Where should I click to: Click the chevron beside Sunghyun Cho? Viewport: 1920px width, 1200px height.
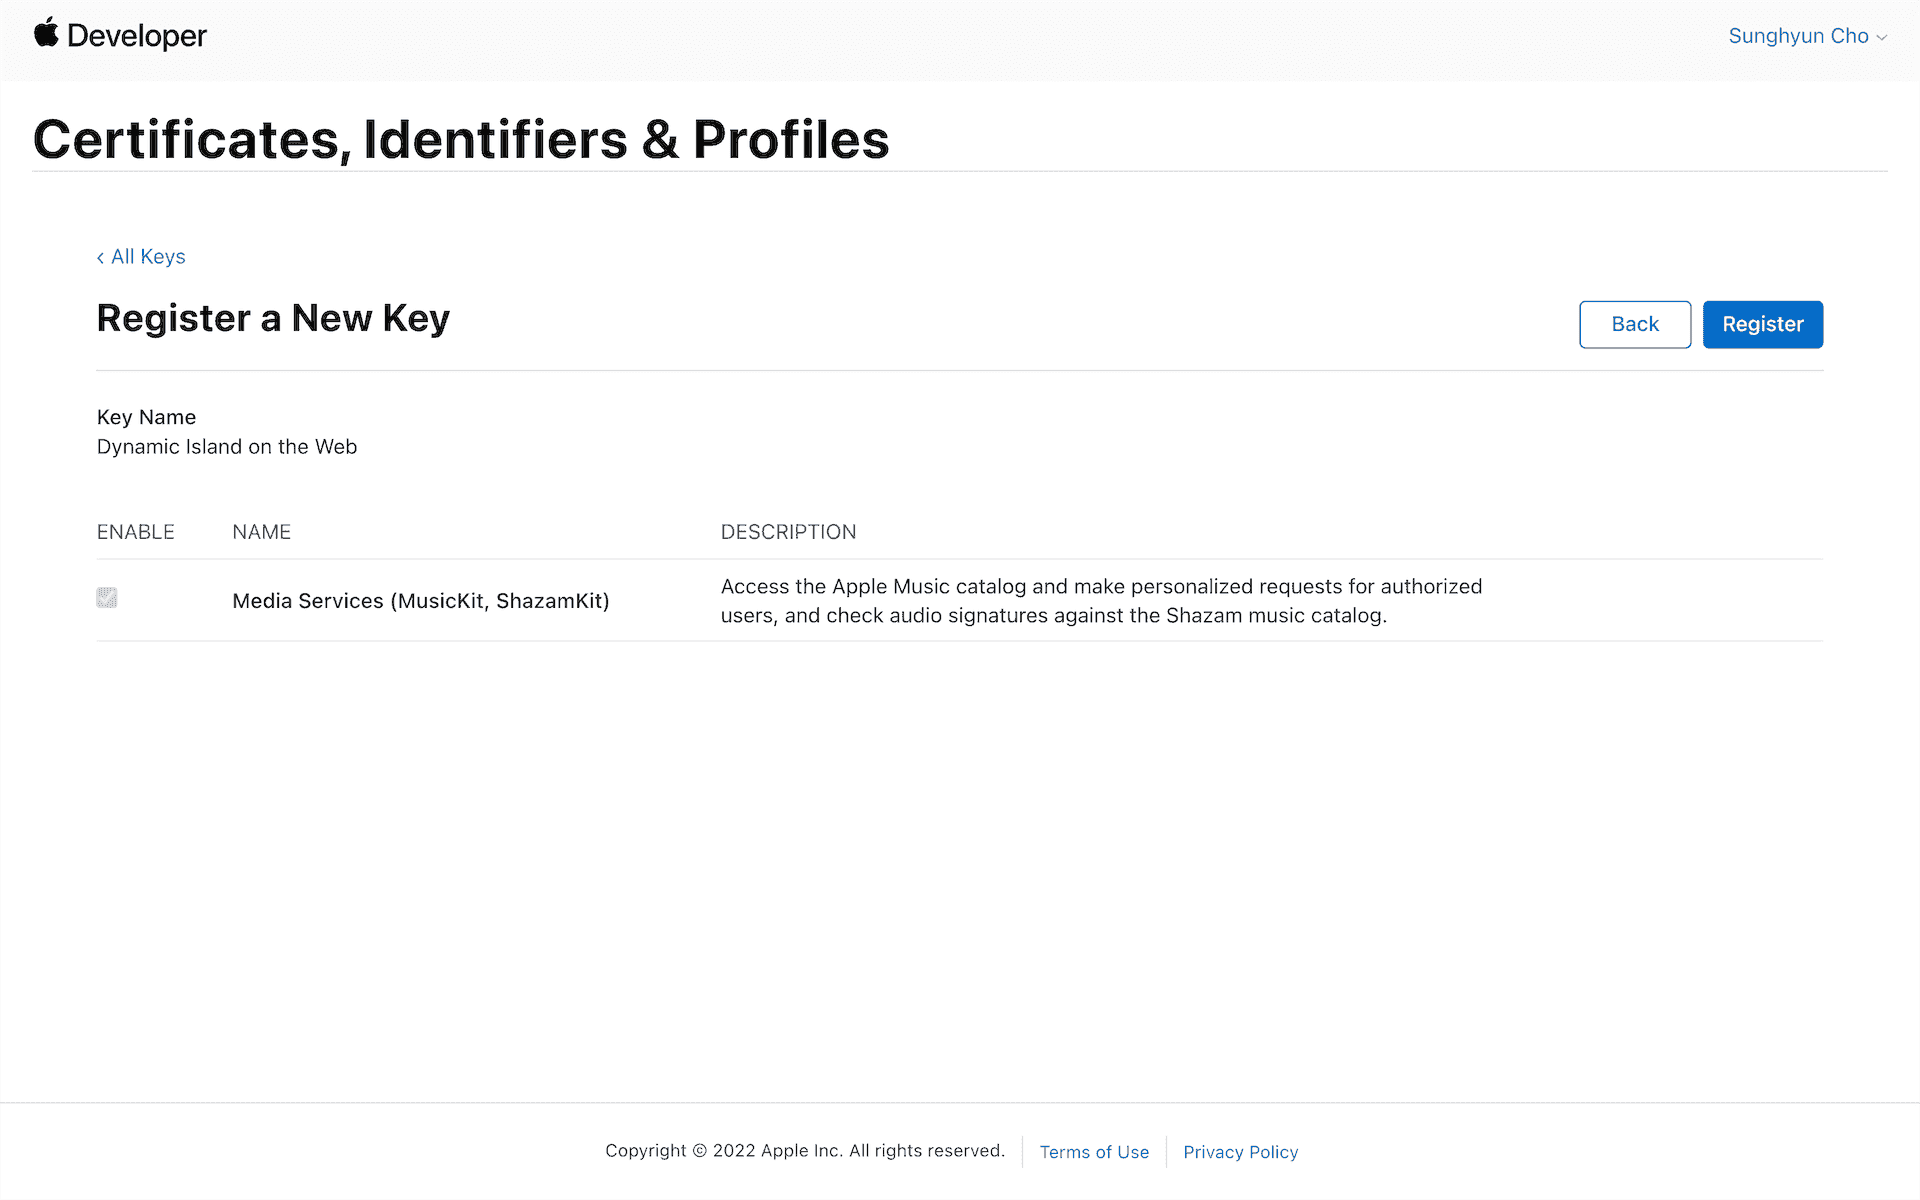click(1882, 38)
